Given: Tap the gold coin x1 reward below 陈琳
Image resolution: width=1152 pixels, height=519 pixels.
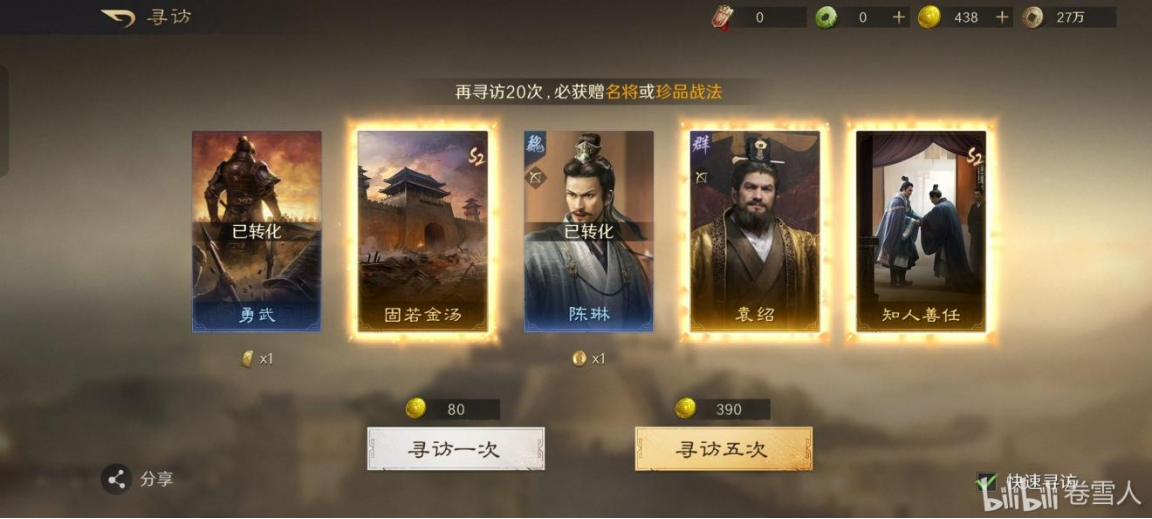Looking at the screenshot, I should click(x=589, y=359).
